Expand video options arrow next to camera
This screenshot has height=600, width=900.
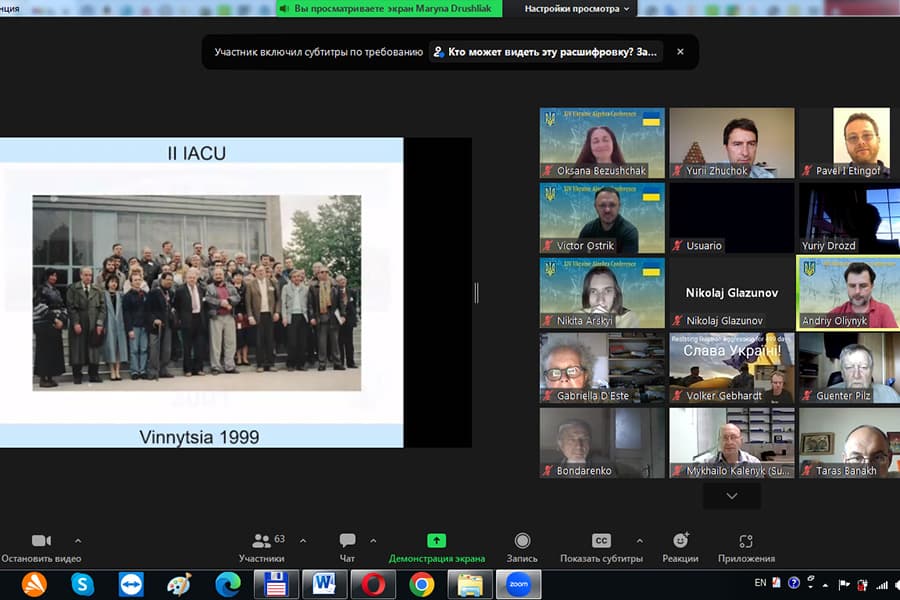(x=78, y=541)
